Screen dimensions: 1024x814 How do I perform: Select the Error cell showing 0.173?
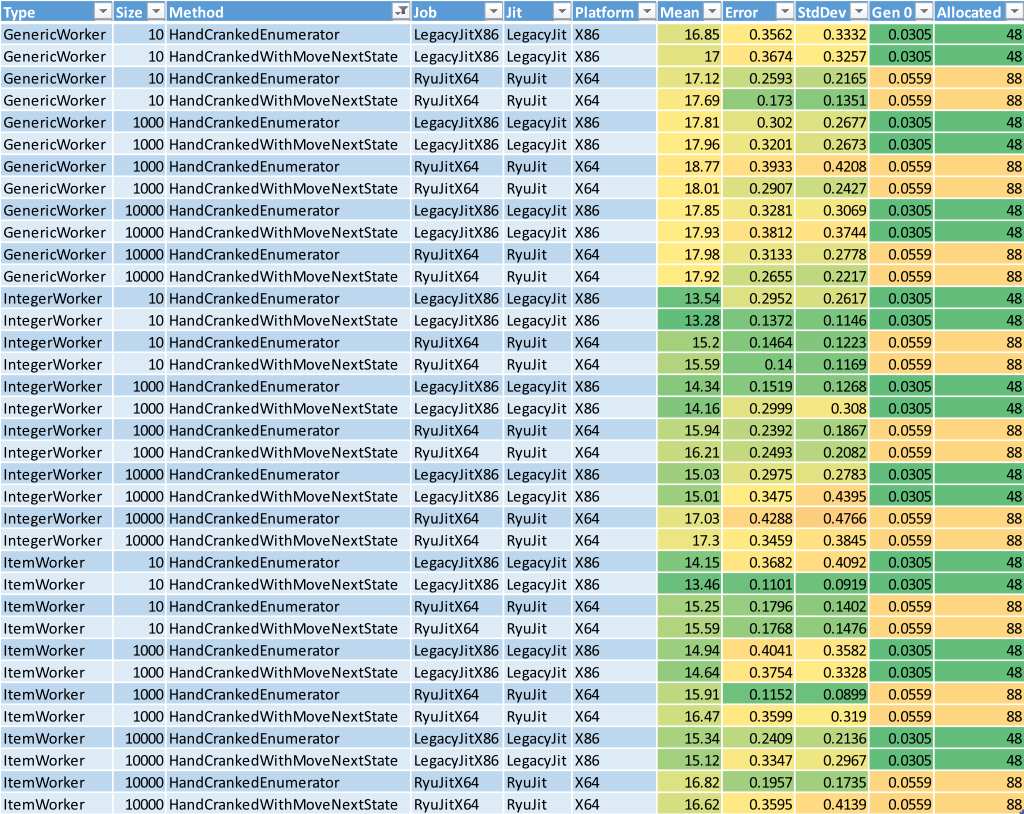pyautogui.click(x=758, y=101)
